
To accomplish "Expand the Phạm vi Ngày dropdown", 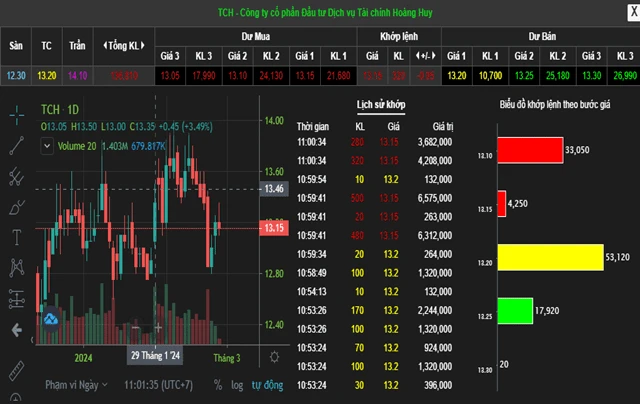I will (76, 384).
